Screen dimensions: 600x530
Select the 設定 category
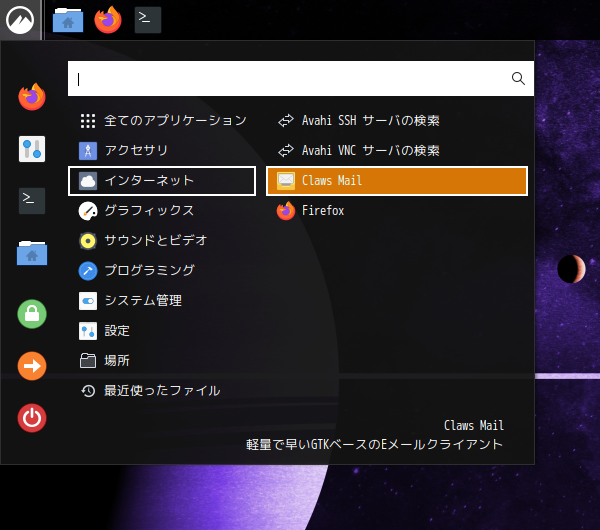(162, 331)
